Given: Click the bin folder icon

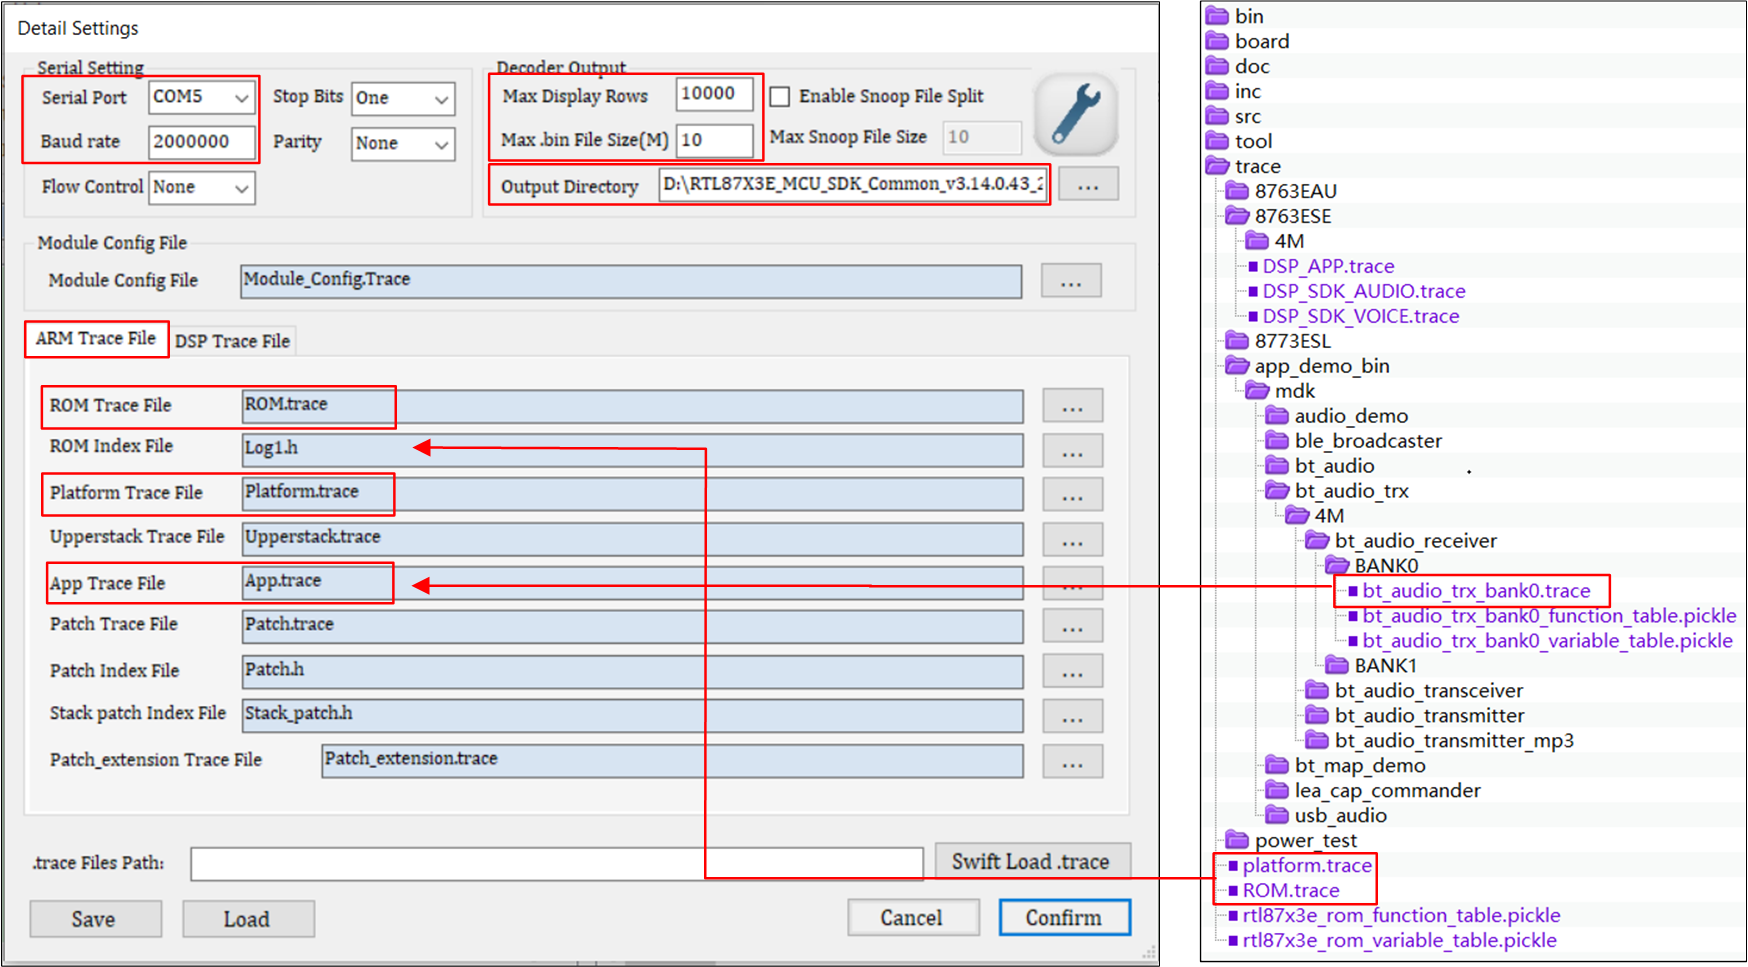Looking at the screenshot, I should click(1217, 16).
